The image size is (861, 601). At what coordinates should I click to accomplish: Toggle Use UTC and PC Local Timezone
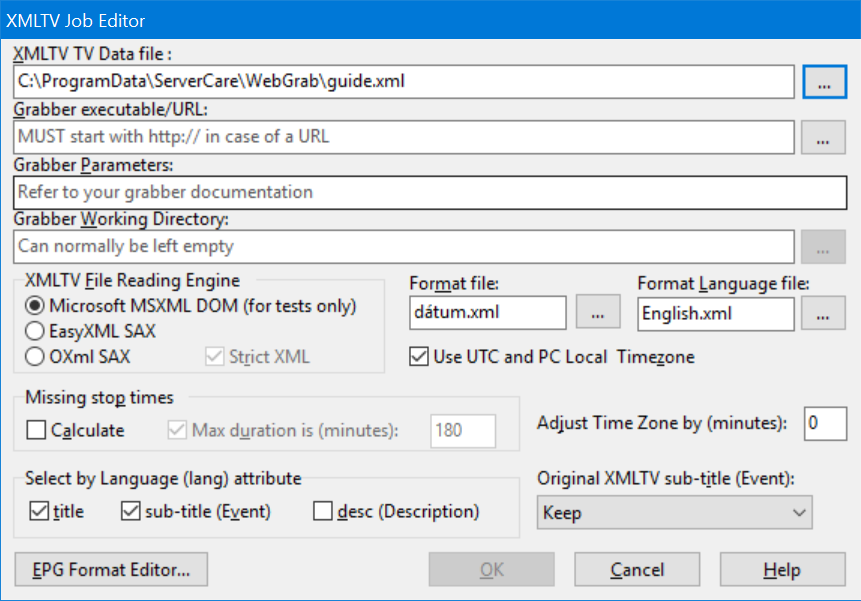pyautogui.click(x=419, y=357)
